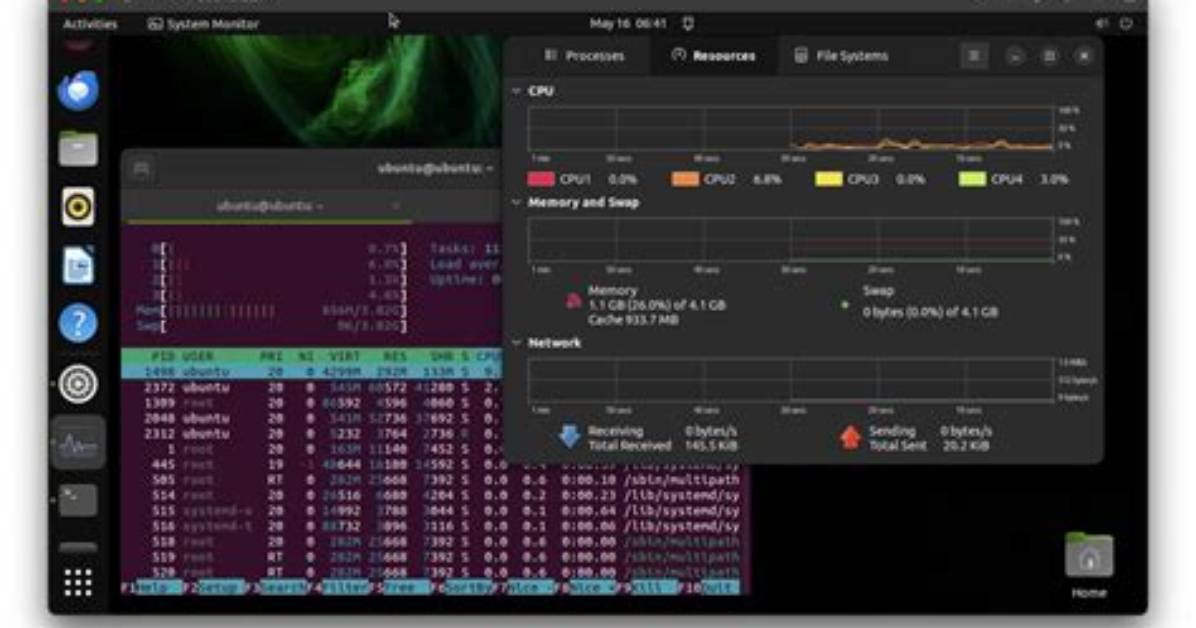The width and height of the screenshot is (1196, 628).
Task: Close the System Monitor window
Action: (x=1084, y=56)
